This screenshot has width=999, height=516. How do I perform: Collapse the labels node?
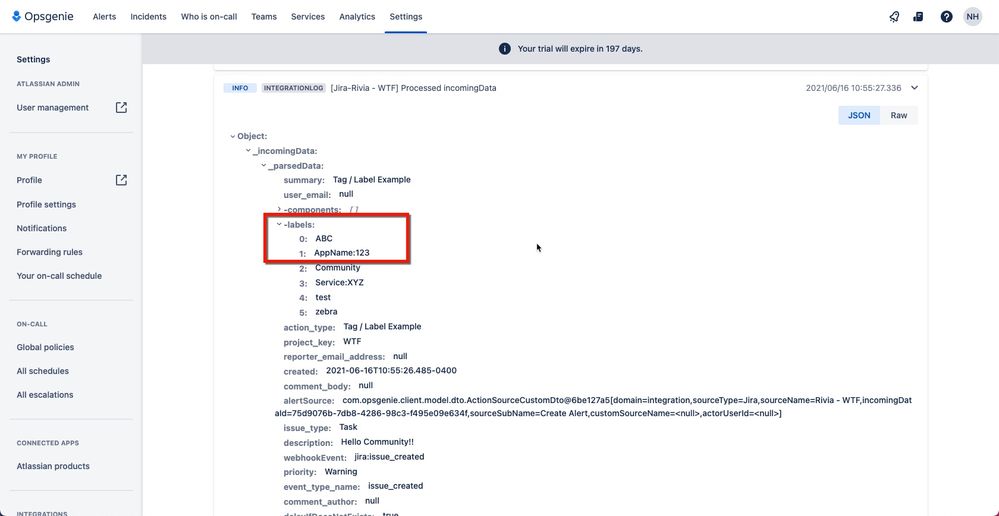click(279, 224)
